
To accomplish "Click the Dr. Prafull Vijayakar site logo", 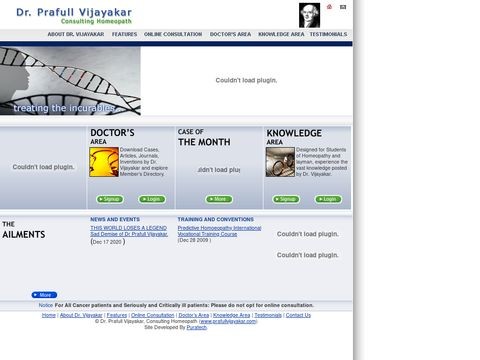I will pos(74,16).
